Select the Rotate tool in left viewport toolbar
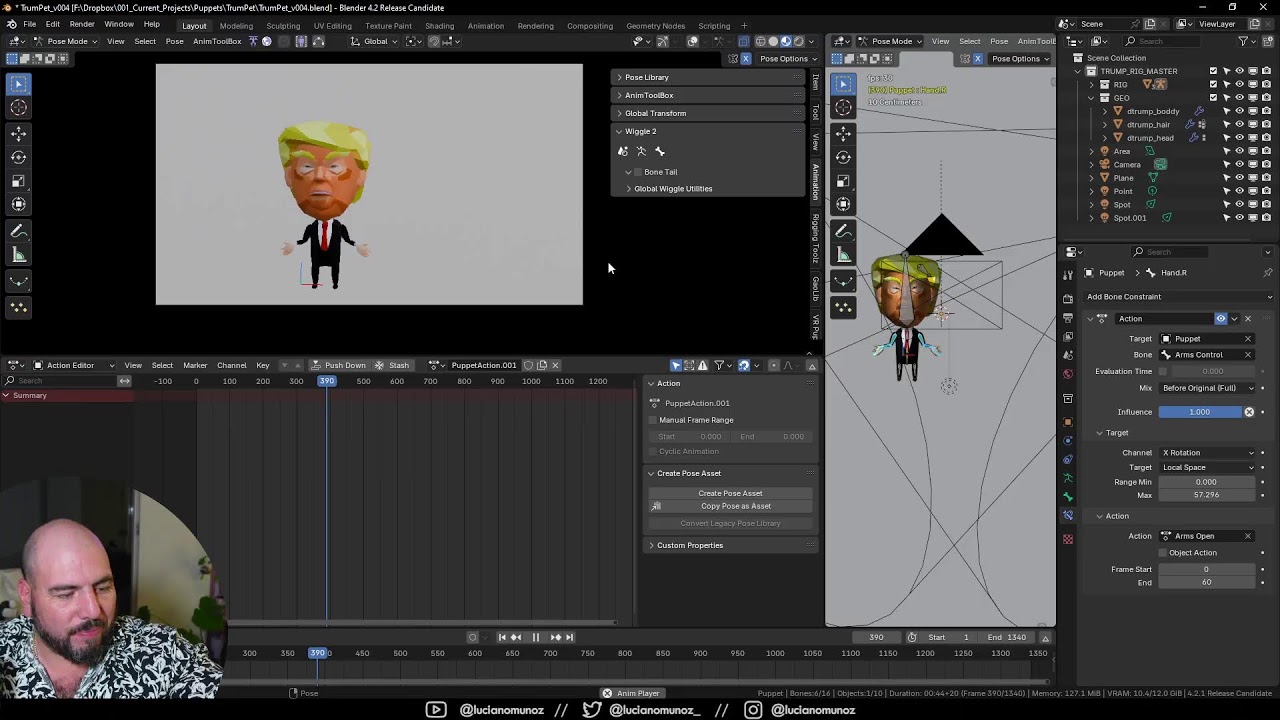 point(19,157)
